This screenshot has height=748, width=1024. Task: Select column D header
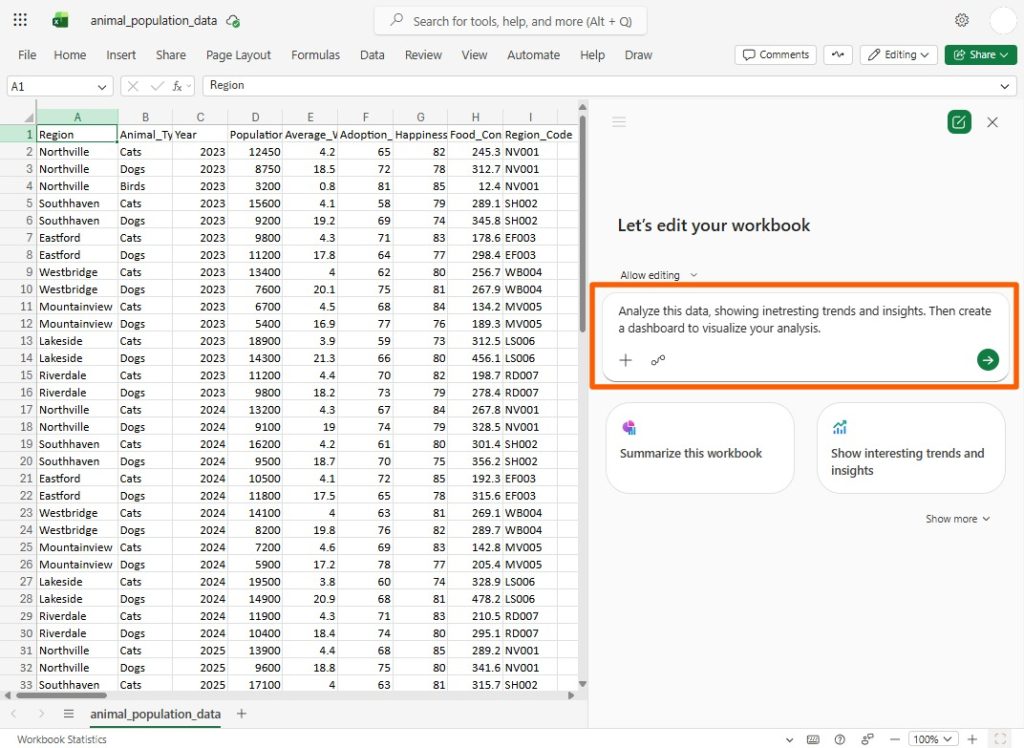point(255,117)
